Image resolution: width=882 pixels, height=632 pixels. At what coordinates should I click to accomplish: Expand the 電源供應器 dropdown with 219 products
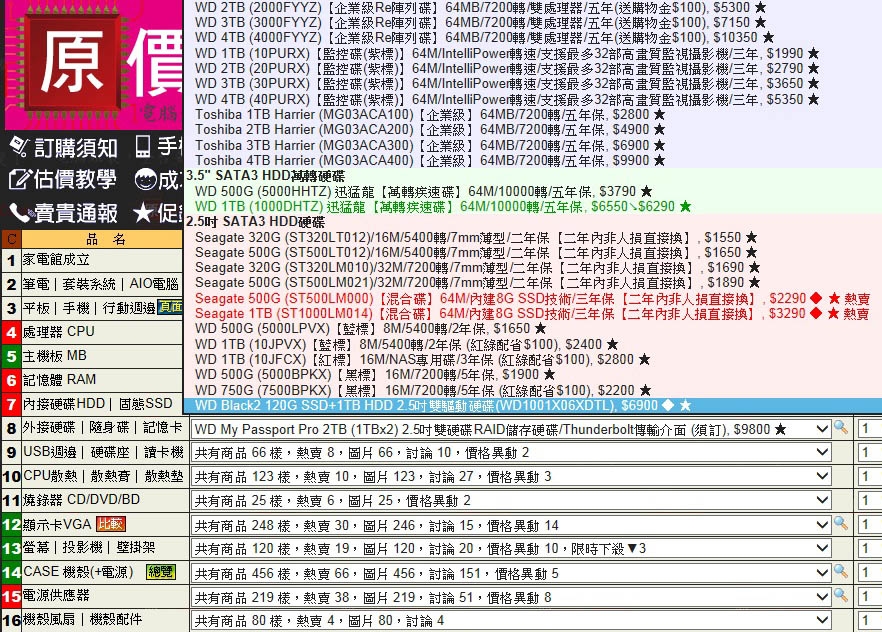pos(511,597)
